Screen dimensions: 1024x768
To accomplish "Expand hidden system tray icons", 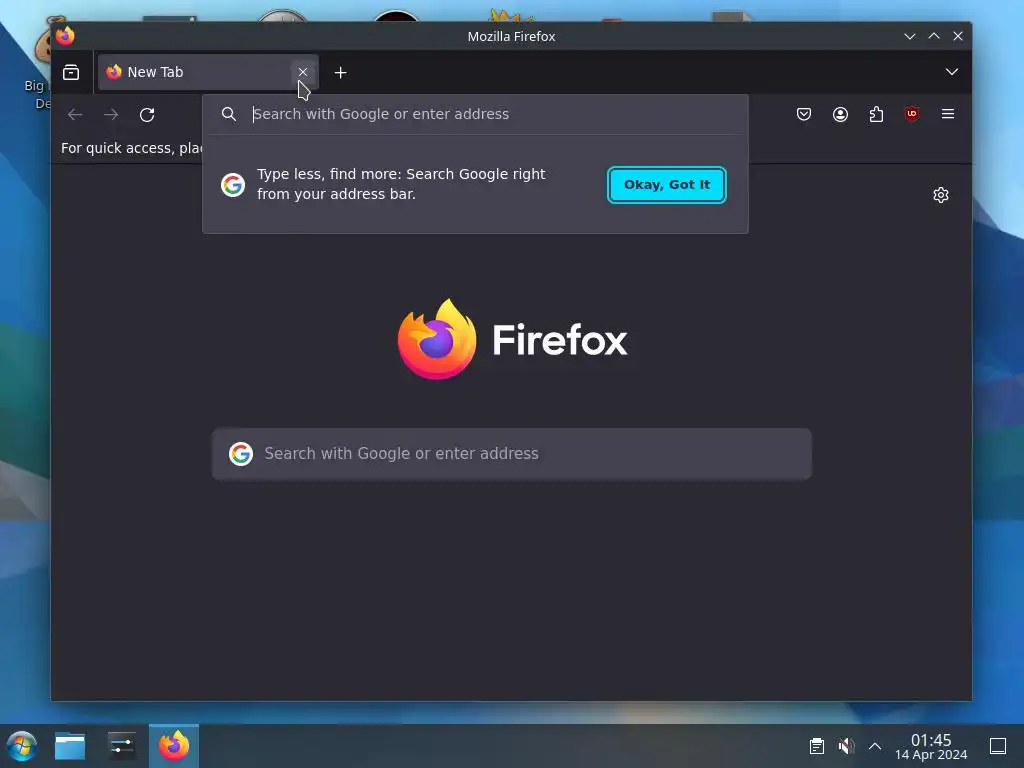I will [x=875, y=746].
